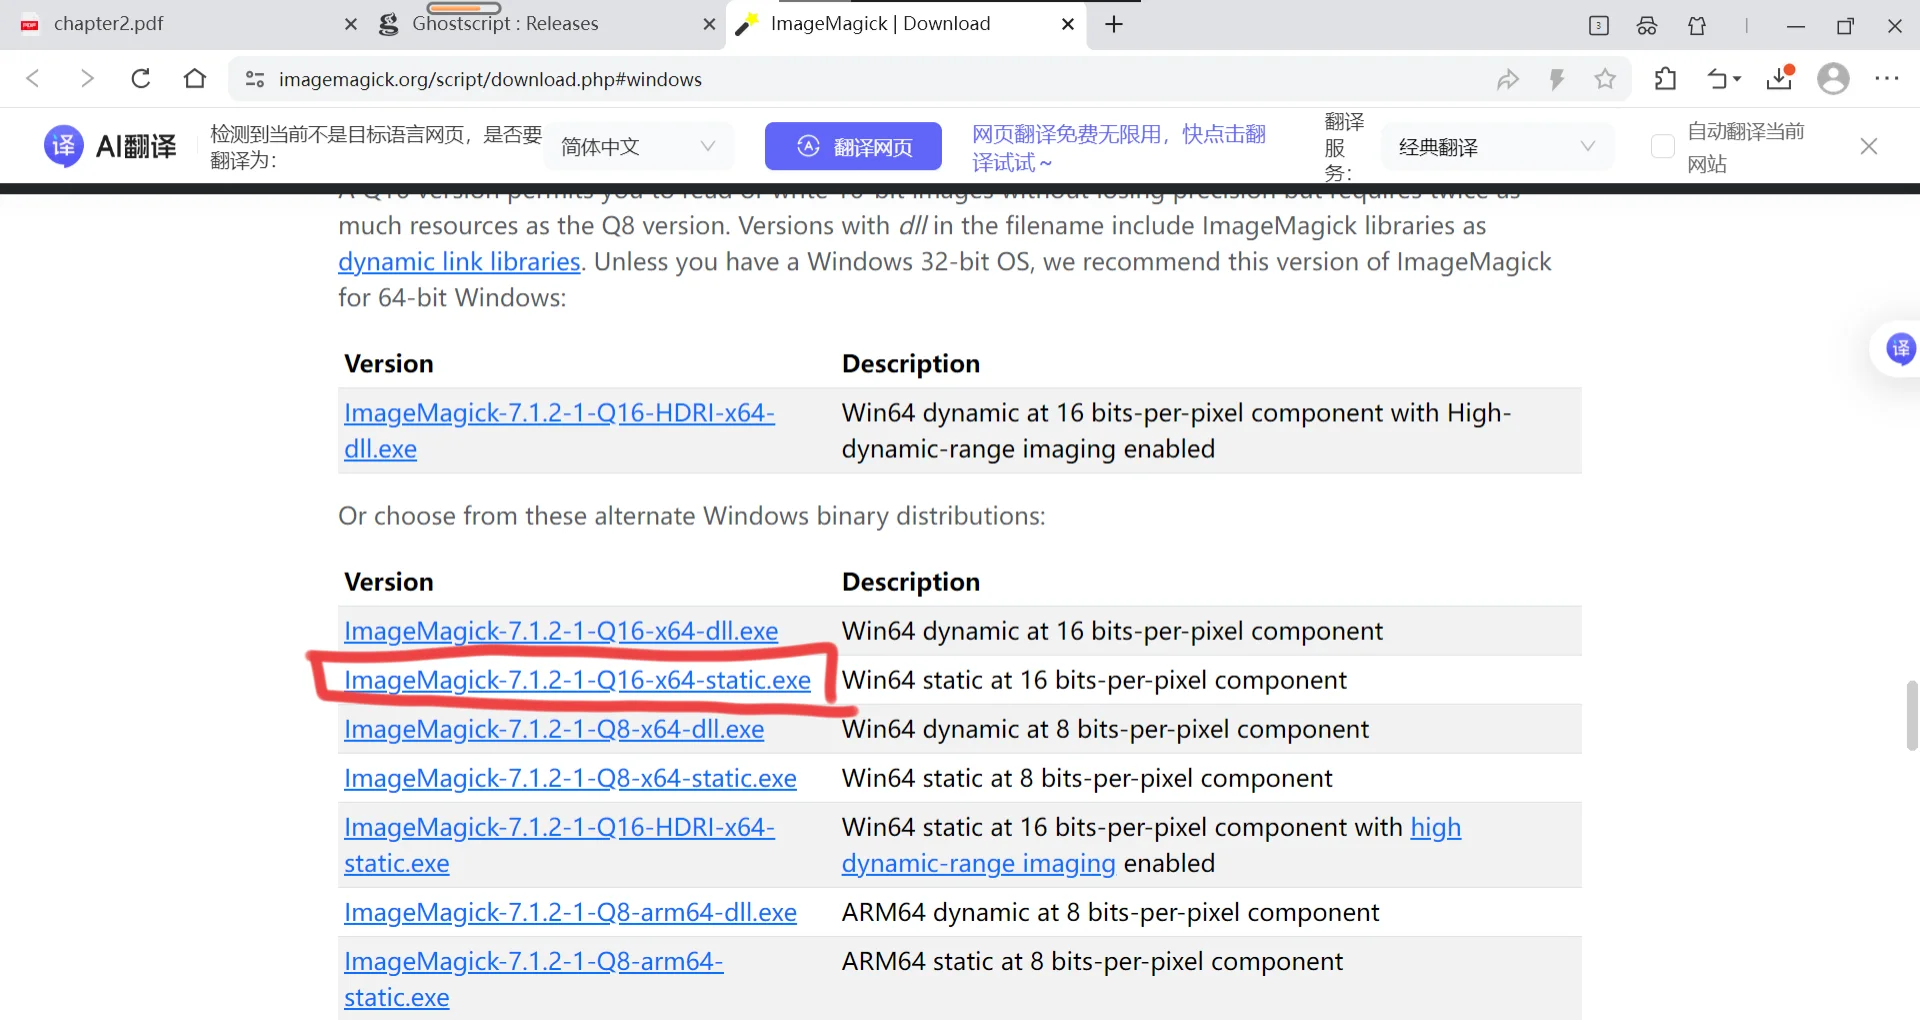Click the 翻译网页 button
The height and width of the screenshot is (1020, 1920).
pos(853,147)
